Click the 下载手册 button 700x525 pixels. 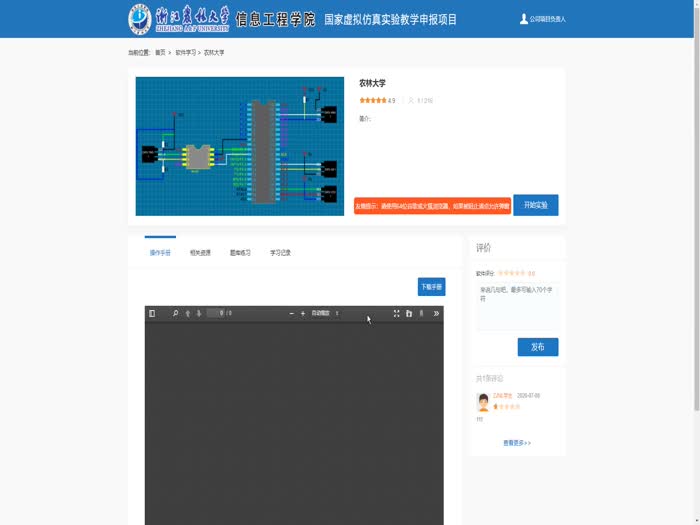[431, 287]
